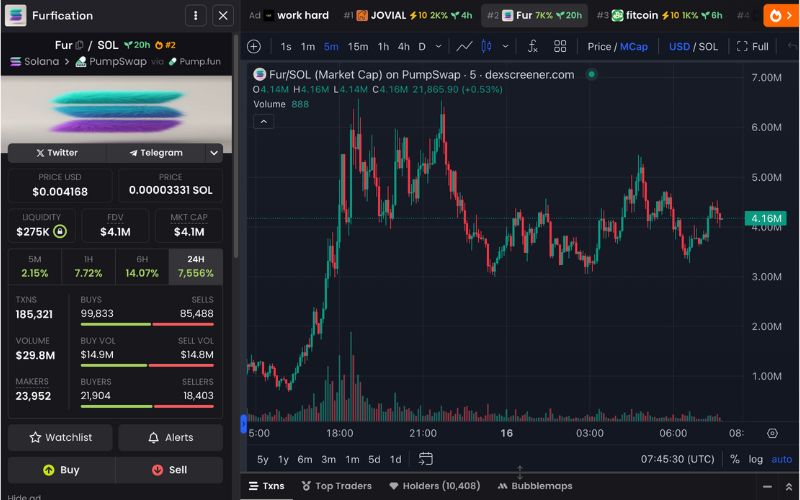The image size is (800, 500).
Task: Open chart settings gear icon
Action: 772,433
